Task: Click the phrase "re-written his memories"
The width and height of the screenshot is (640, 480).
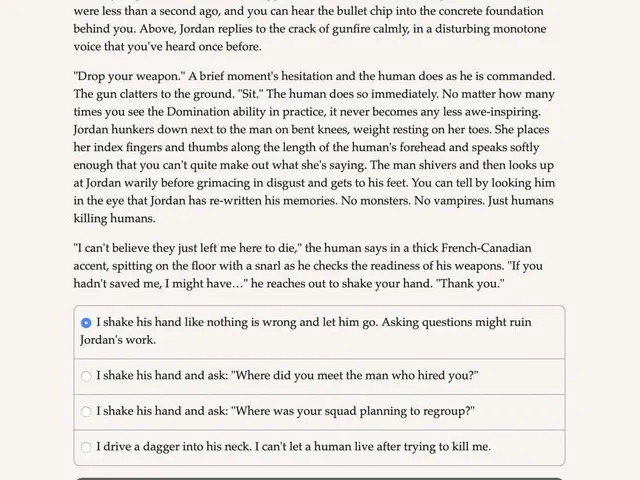Action: point(273,201)
